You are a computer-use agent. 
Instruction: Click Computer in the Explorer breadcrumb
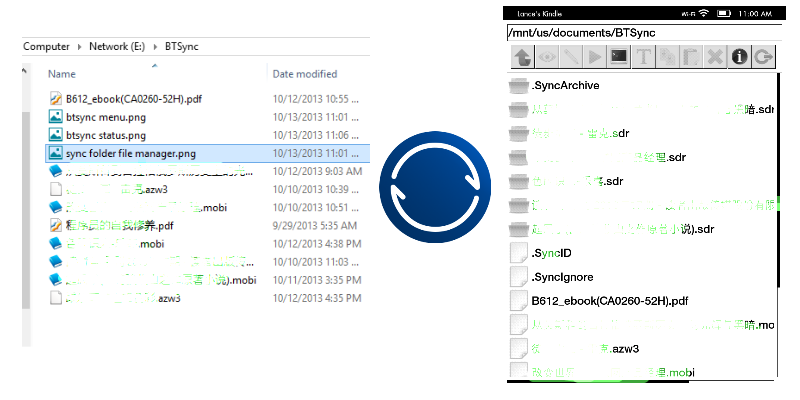tap(46, 46)
